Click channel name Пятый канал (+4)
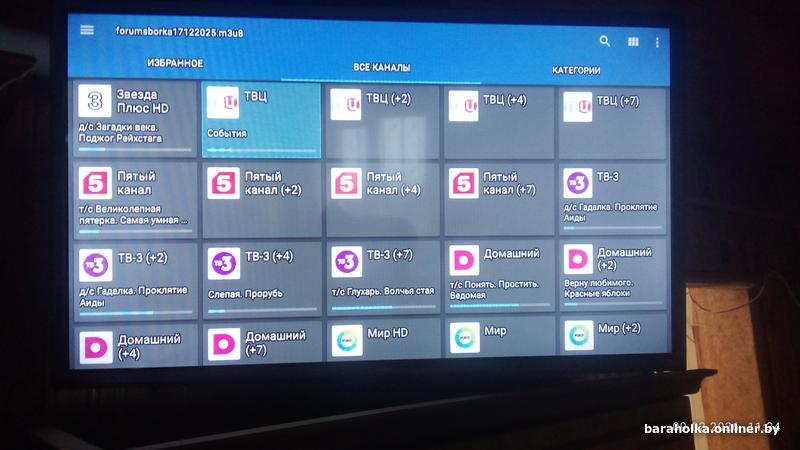Screen dimensions: 800x450 [394, 183]
